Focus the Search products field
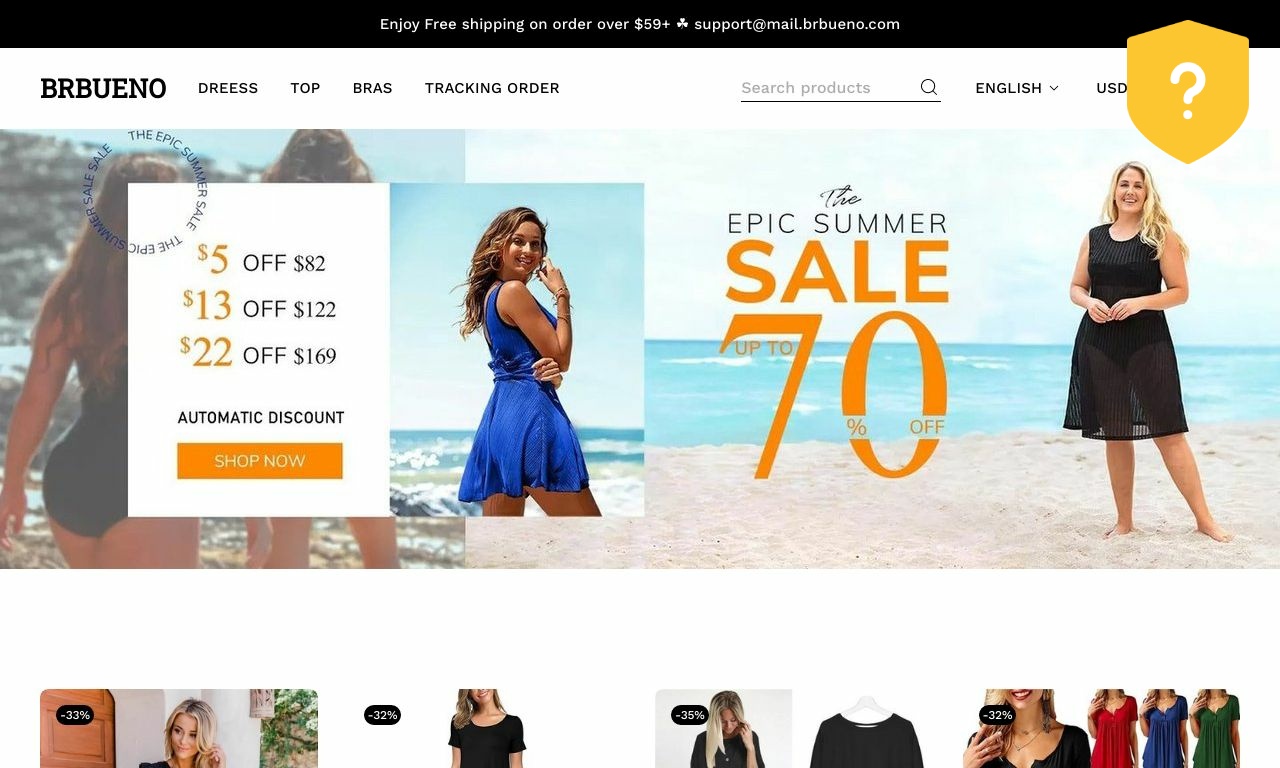 (x=828, y=88)
